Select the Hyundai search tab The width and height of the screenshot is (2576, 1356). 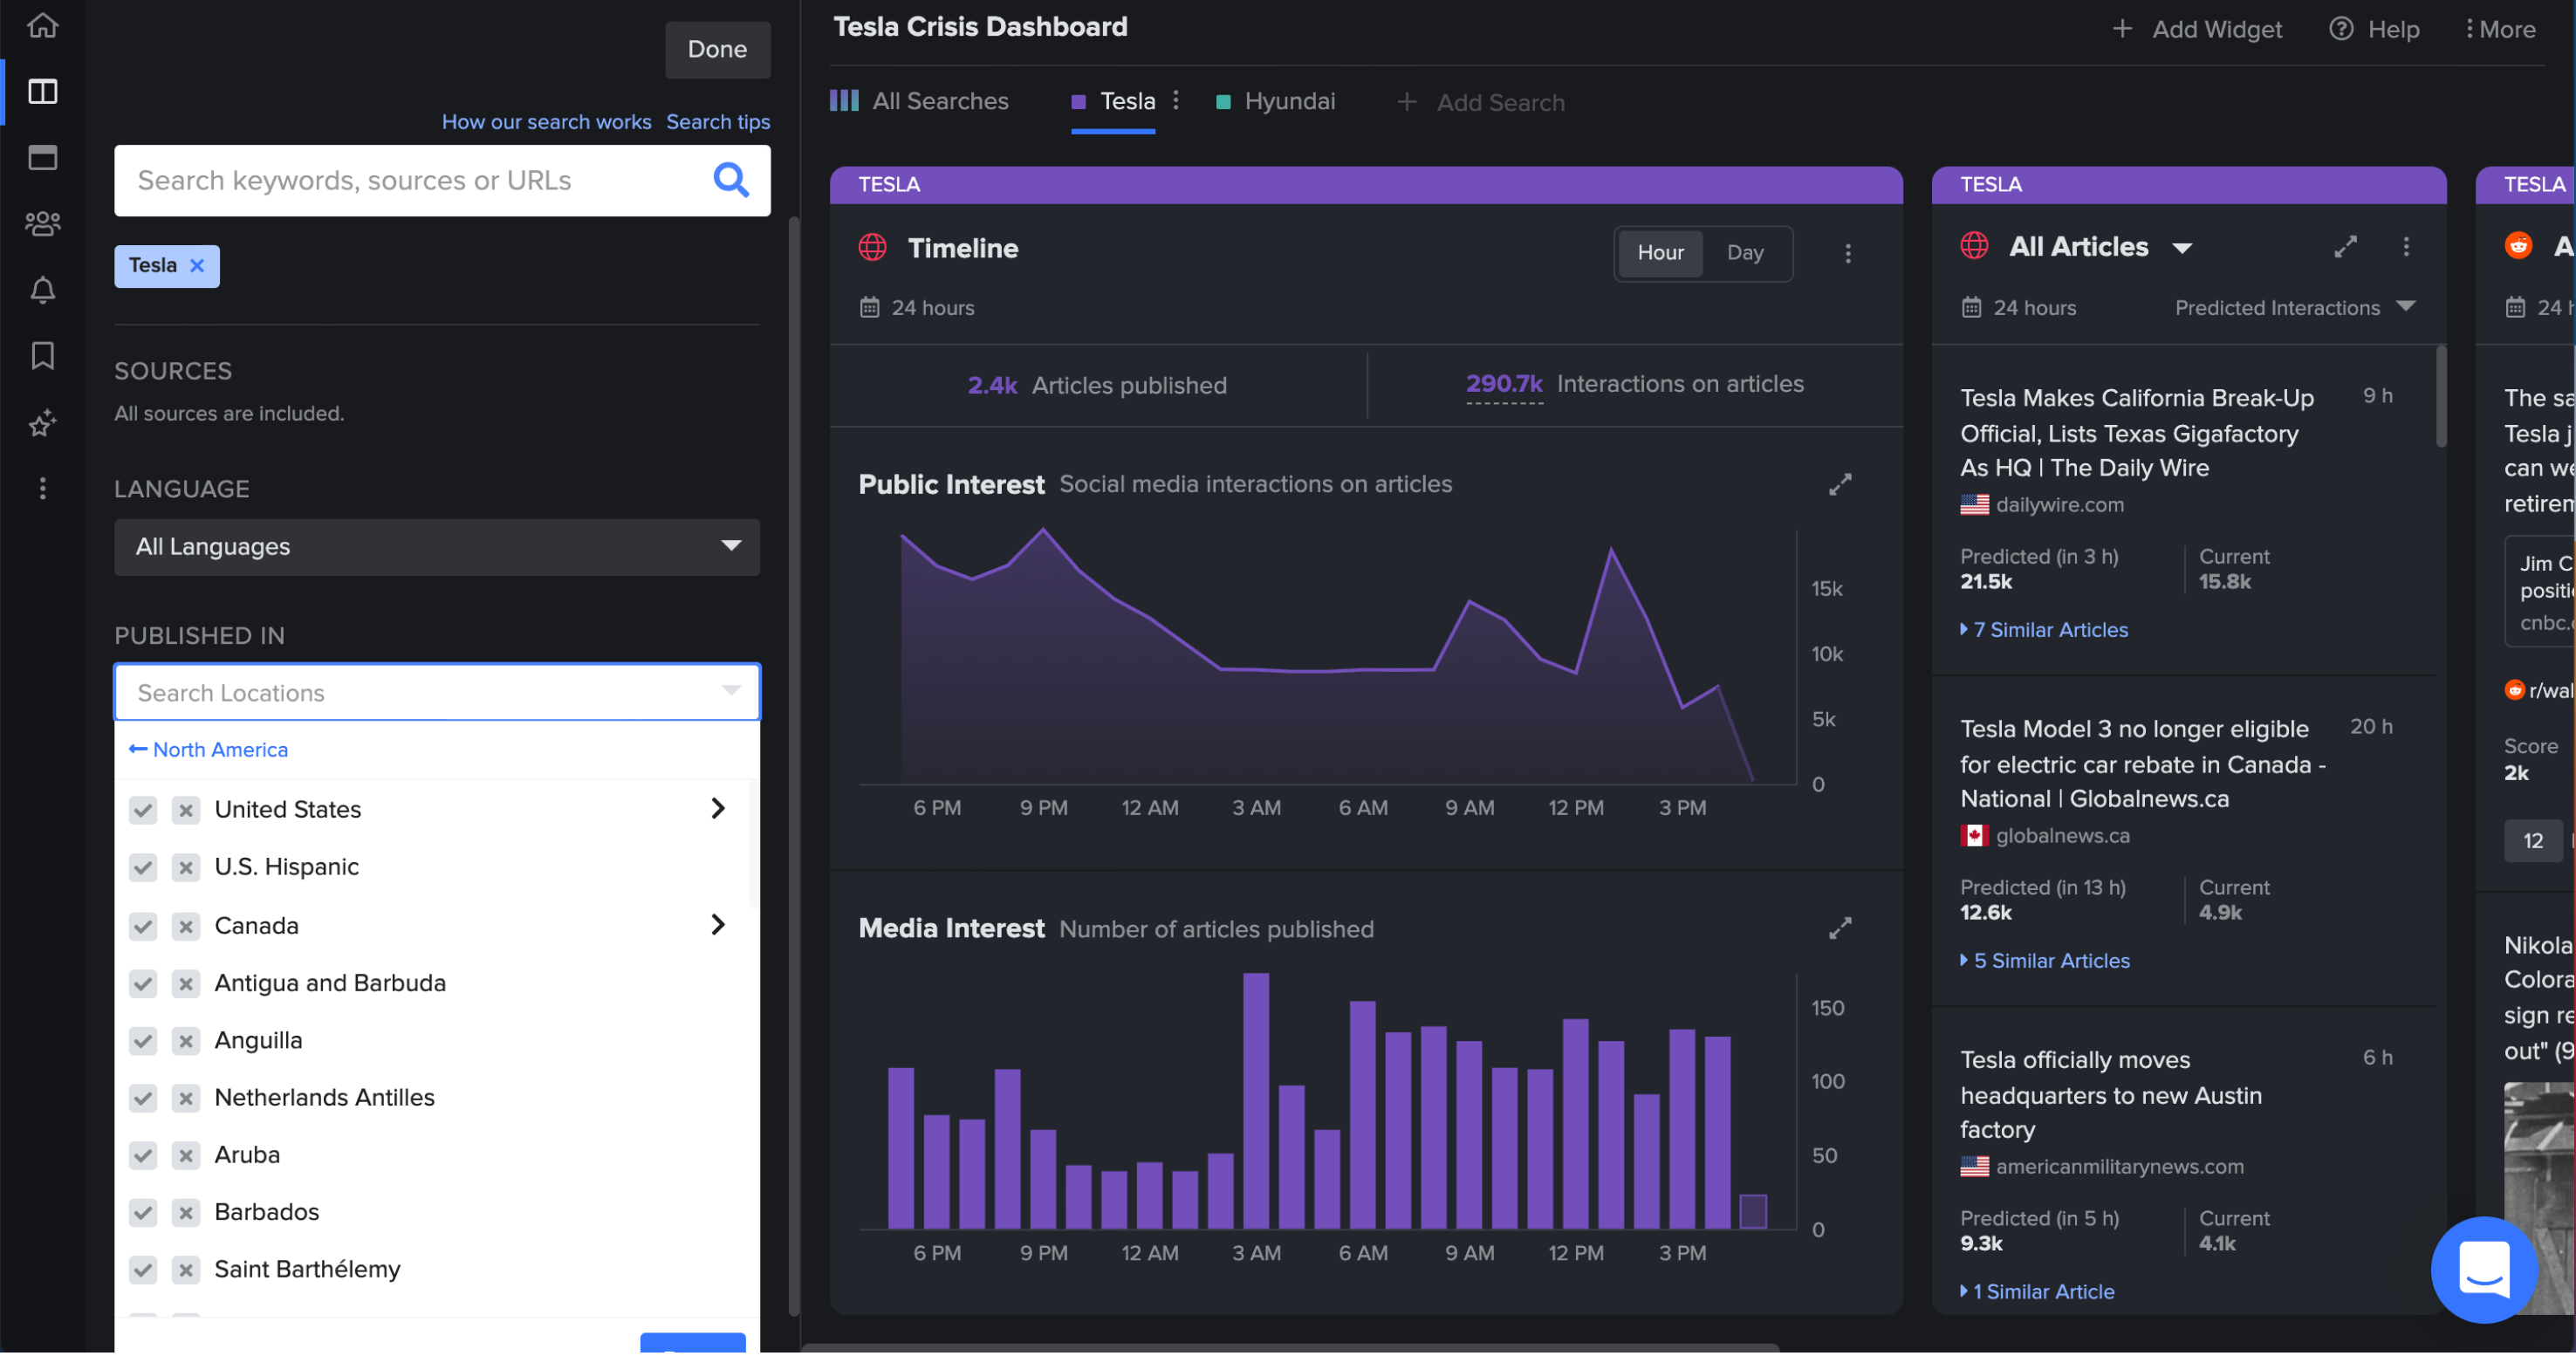click(1275, 101)
